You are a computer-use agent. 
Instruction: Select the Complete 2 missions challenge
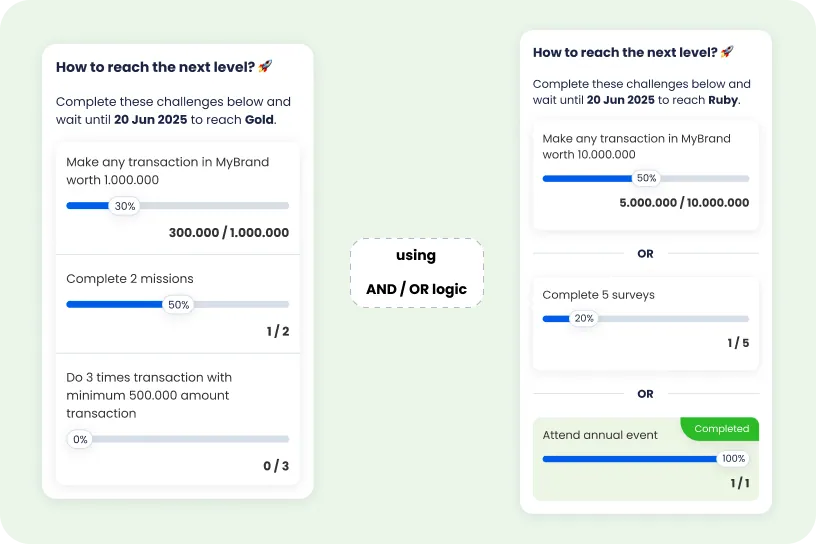pyautogui.click(x=178, y=304)
